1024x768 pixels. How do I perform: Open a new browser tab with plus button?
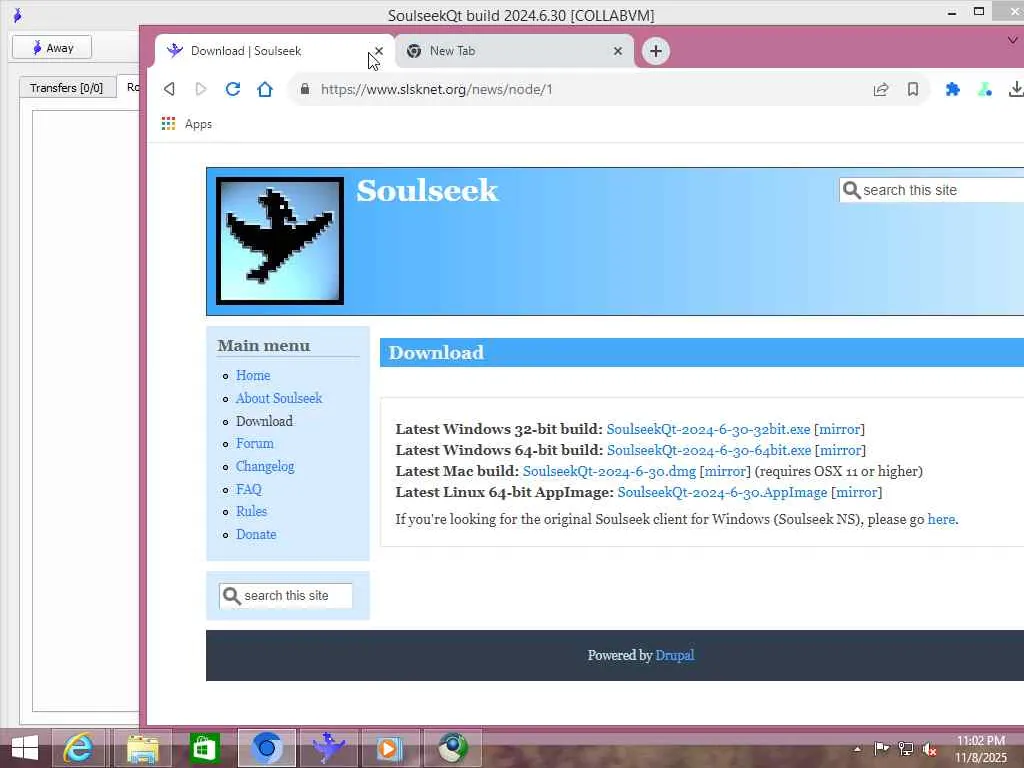tap(656, 51)
